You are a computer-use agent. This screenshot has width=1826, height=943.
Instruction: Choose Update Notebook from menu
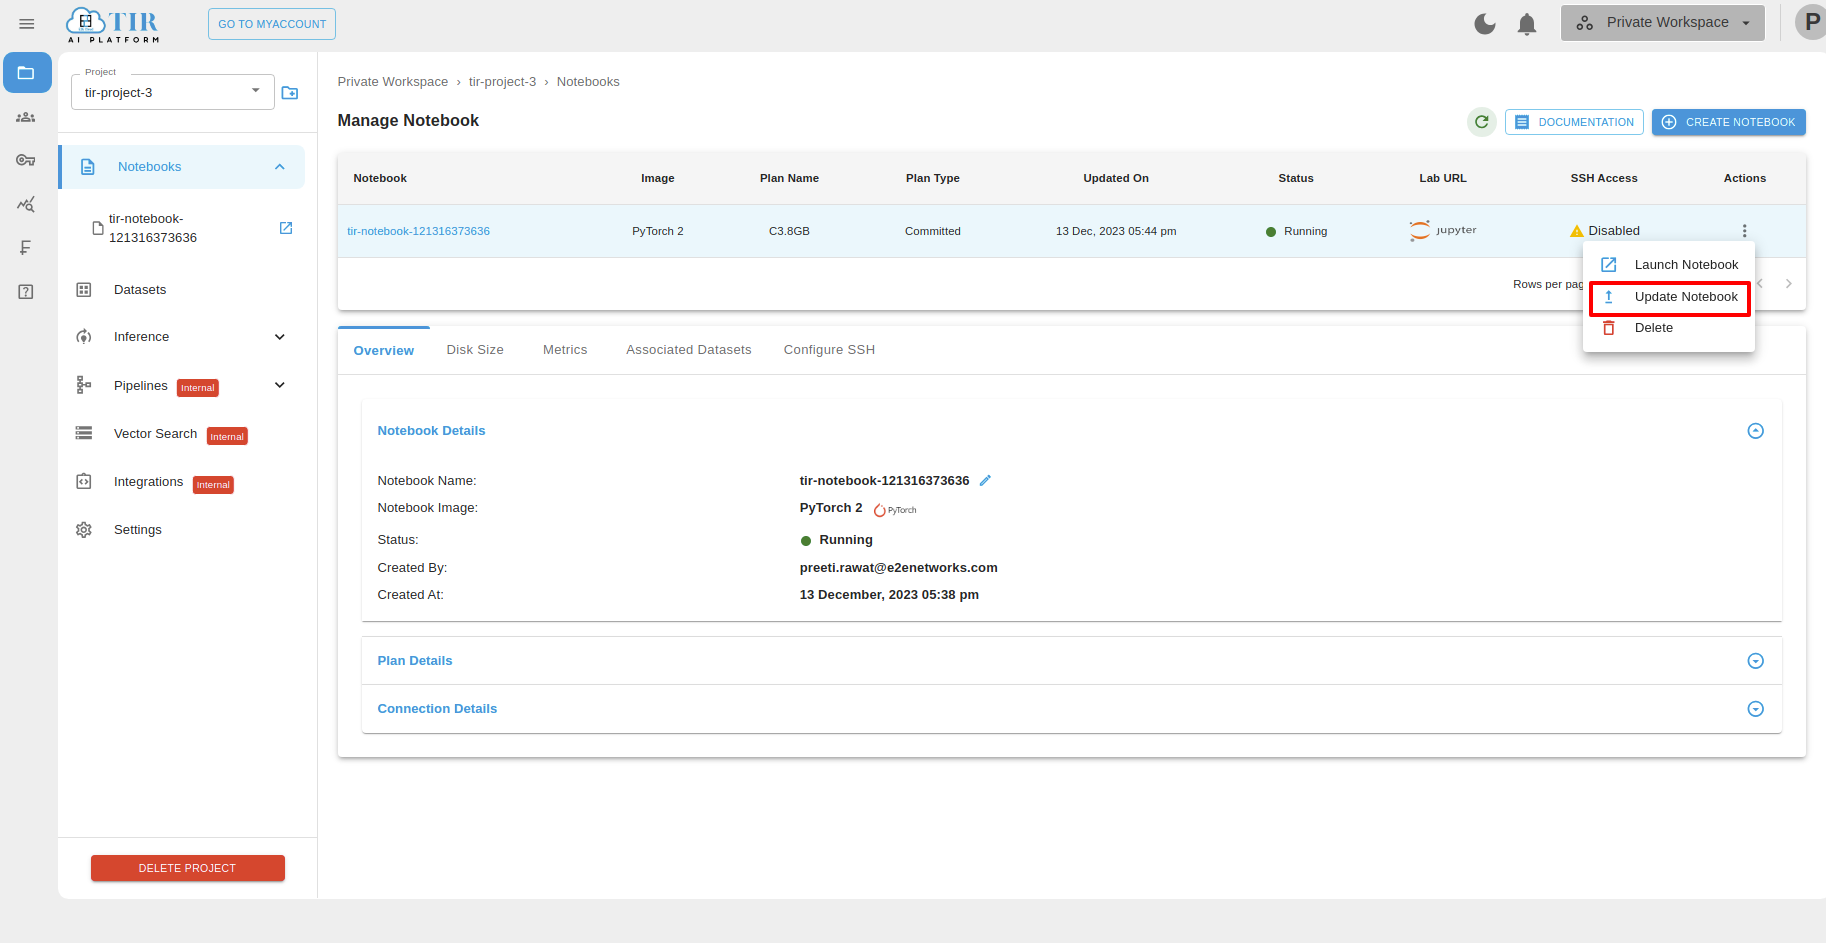click(x=1669, y=297)
